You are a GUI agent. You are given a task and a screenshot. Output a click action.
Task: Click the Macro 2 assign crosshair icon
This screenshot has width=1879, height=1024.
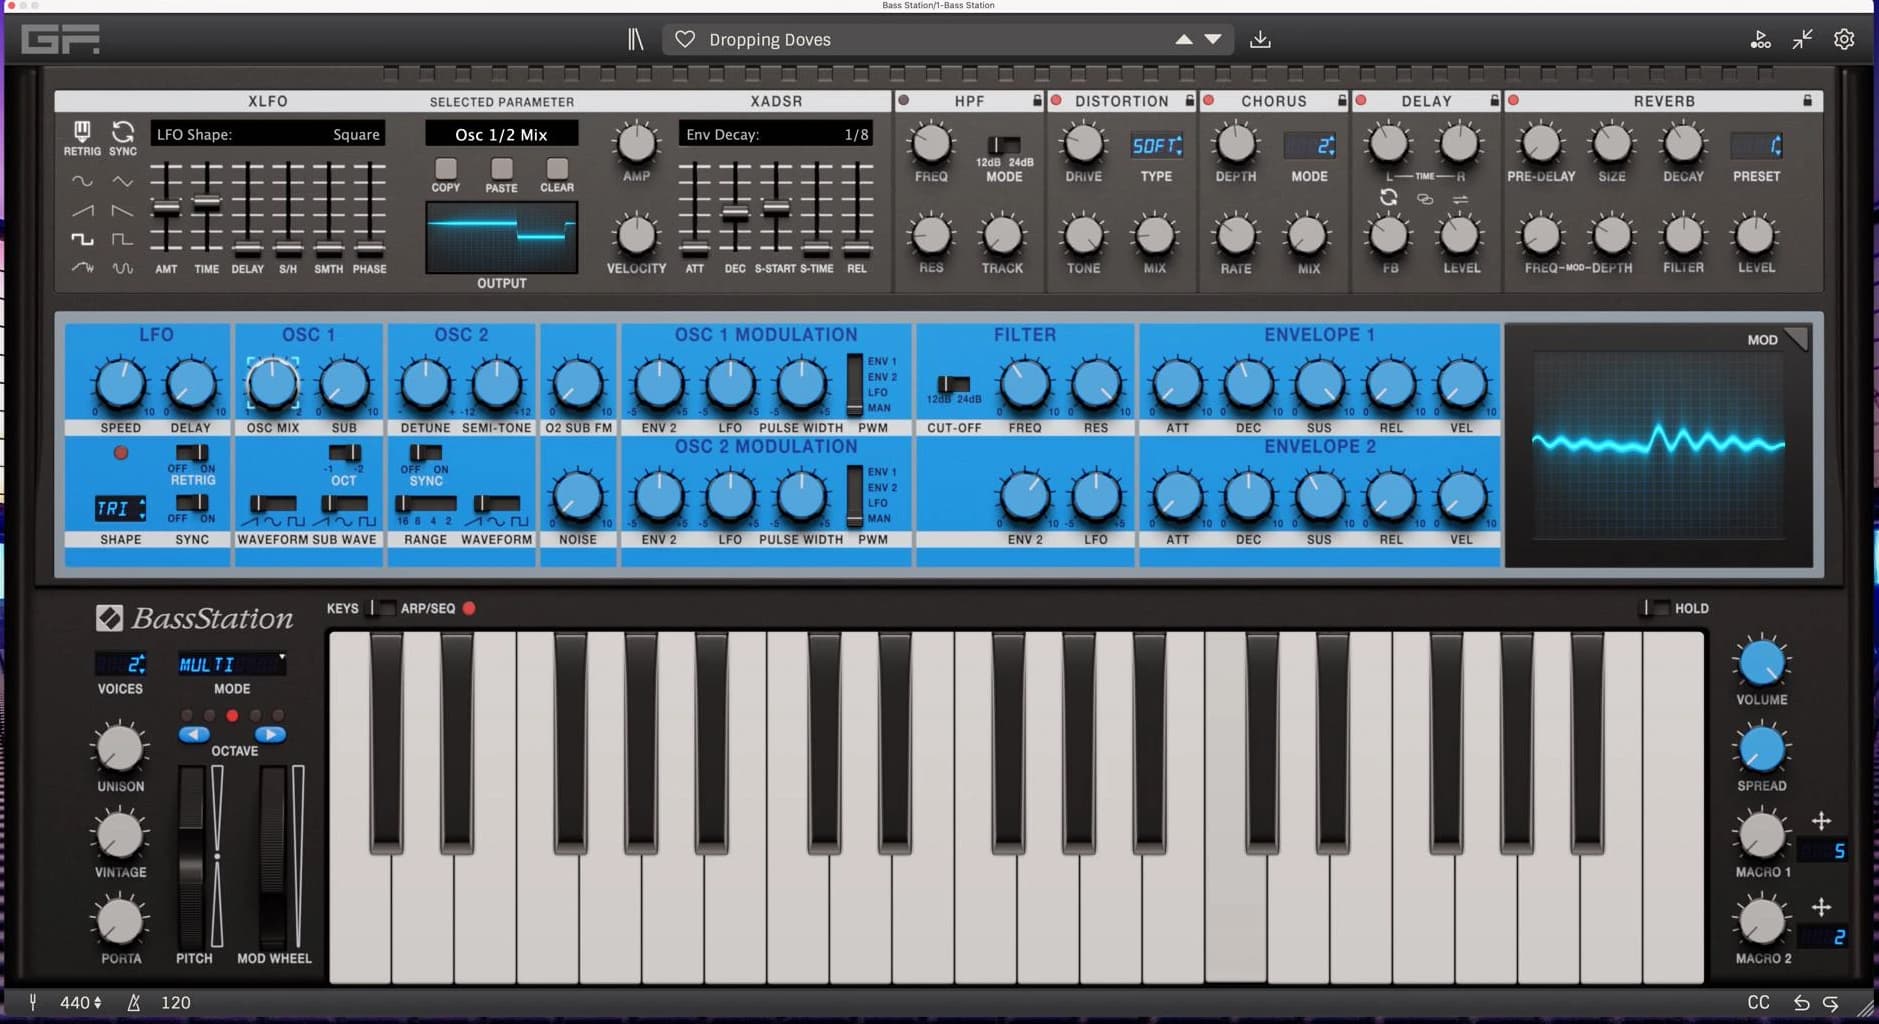click(1821, 907)
